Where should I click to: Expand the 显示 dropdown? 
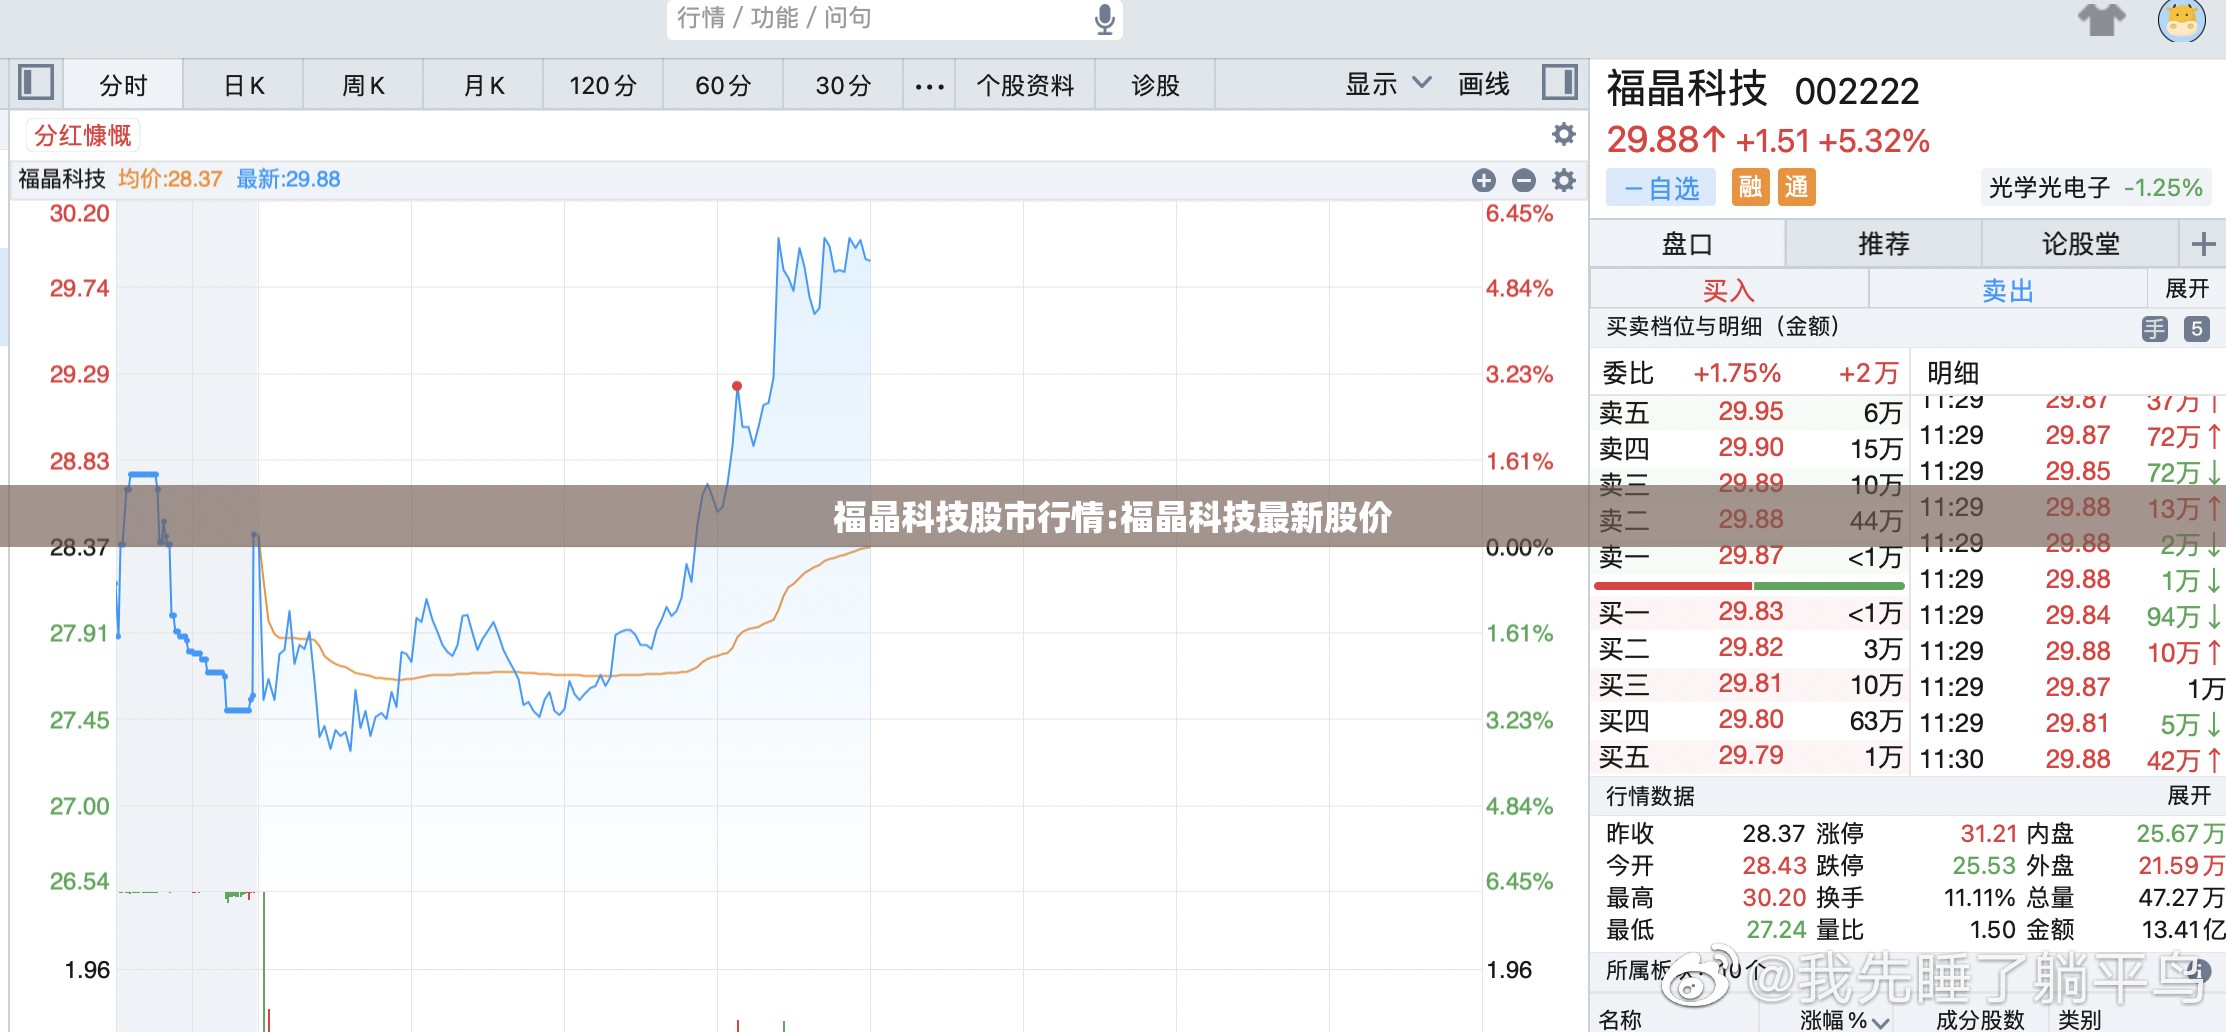click(x=1388, y=84)
